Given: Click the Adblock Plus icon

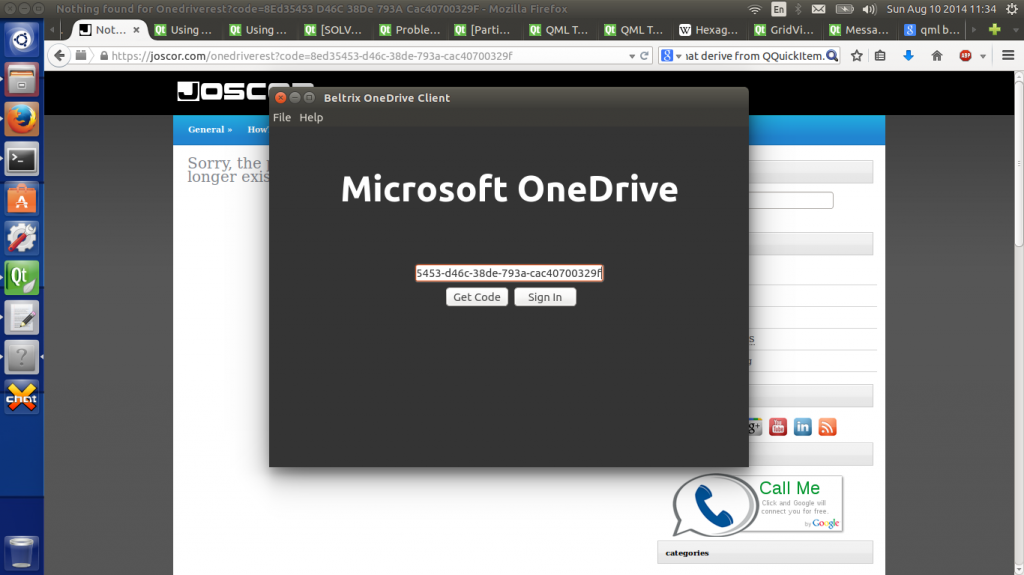Looking at the screenshot, I should coord(966,56).
